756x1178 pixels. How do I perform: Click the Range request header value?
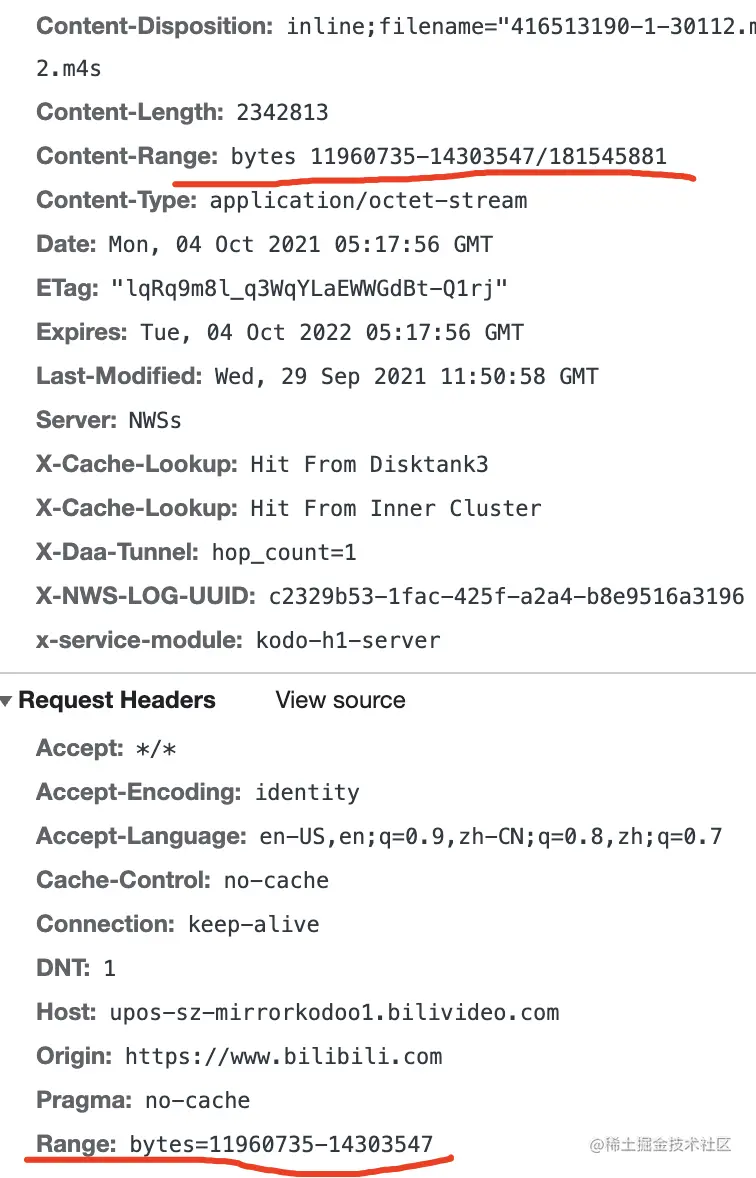[281, 1143]
